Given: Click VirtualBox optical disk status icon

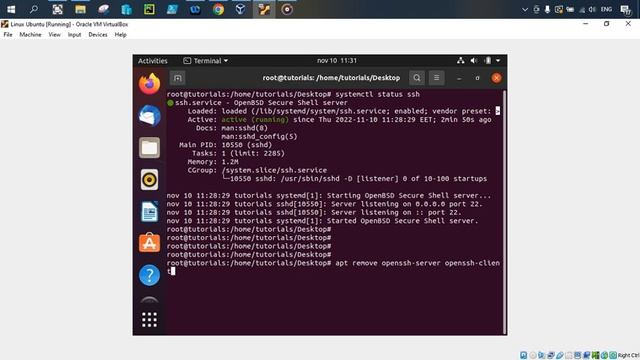Looking at the screenshot, I should coord(533,355).
